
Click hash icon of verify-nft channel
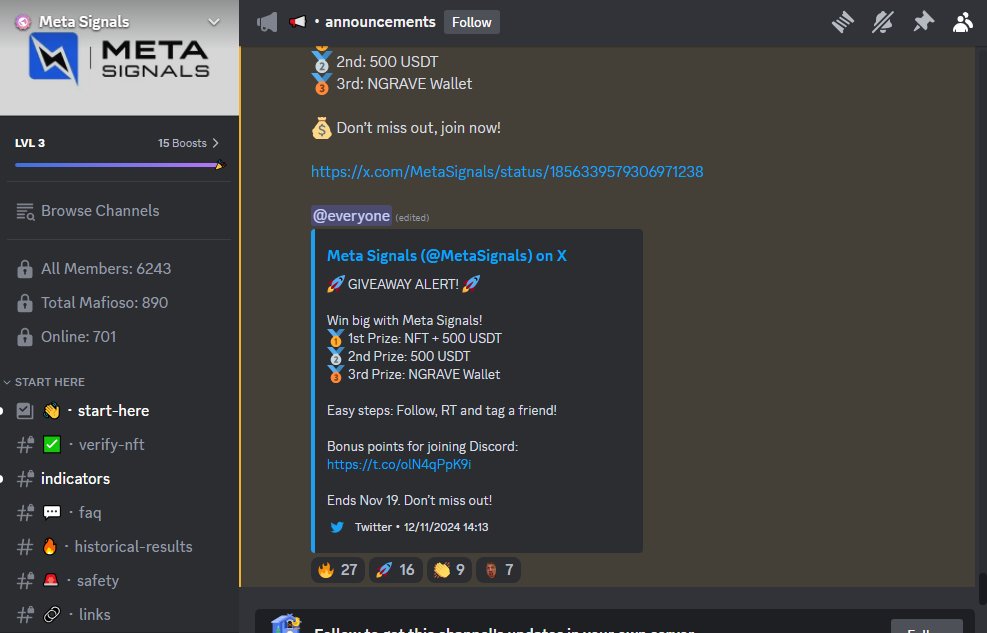25,445
